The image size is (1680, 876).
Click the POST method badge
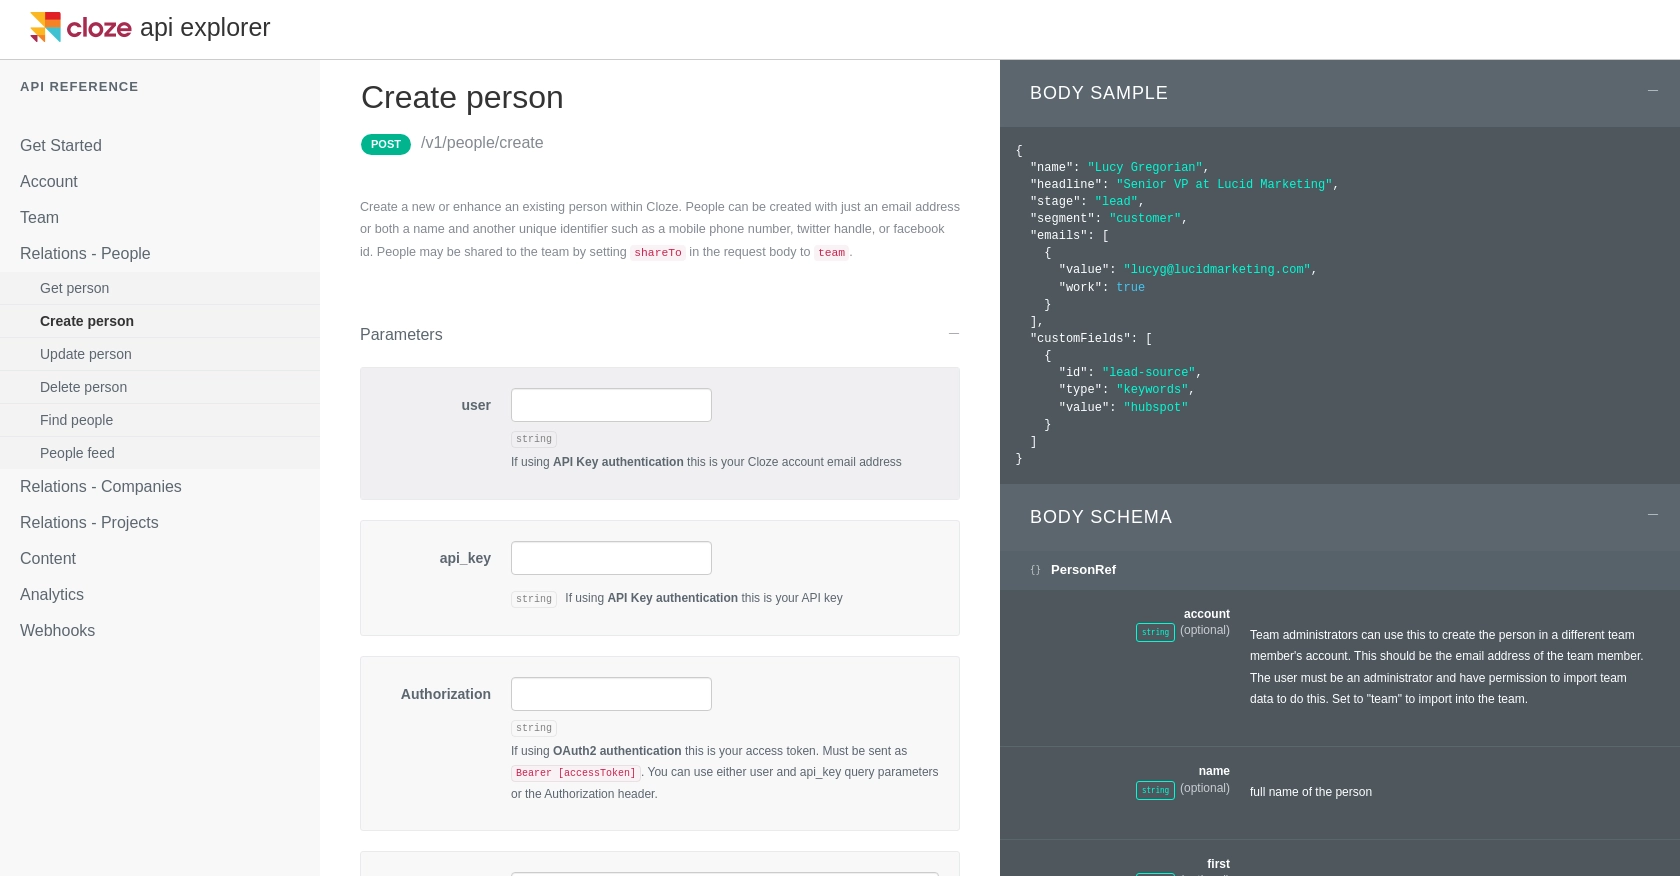pyautogui.click(x=386, y=144)
